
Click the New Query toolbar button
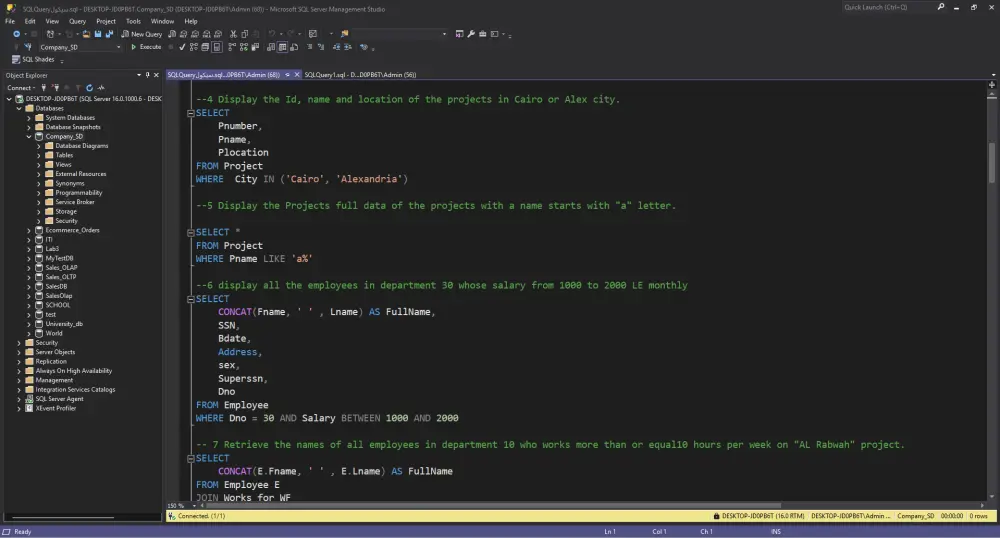(x=142, y=34)
